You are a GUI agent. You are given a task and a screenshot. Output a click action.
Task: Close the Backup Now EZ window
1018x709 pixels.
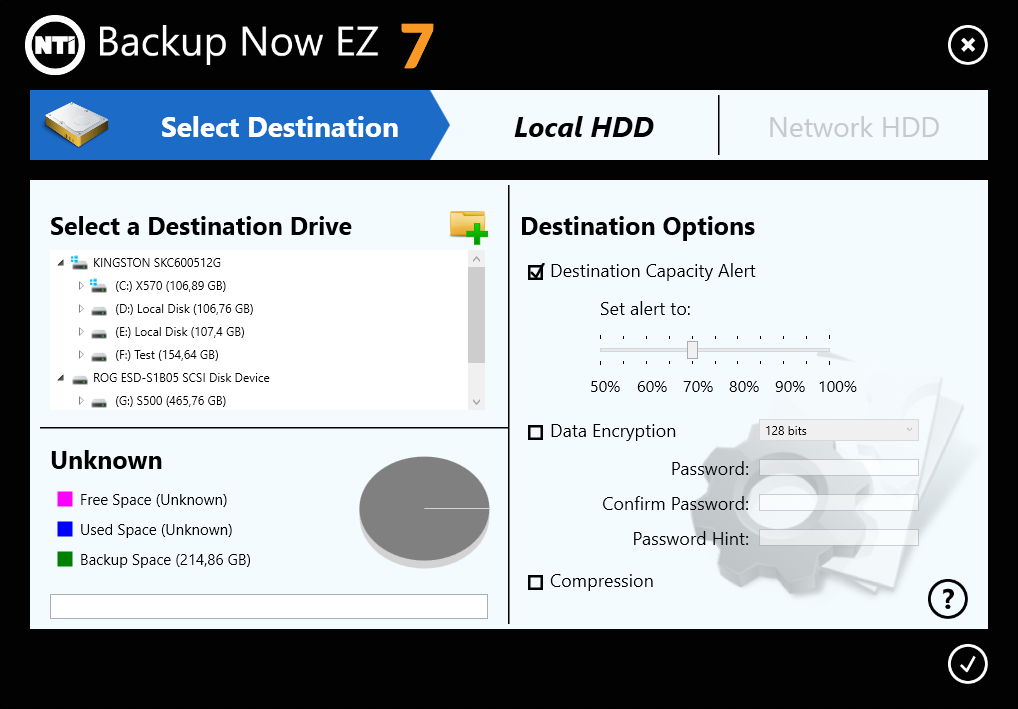click(x=967, y=45)
